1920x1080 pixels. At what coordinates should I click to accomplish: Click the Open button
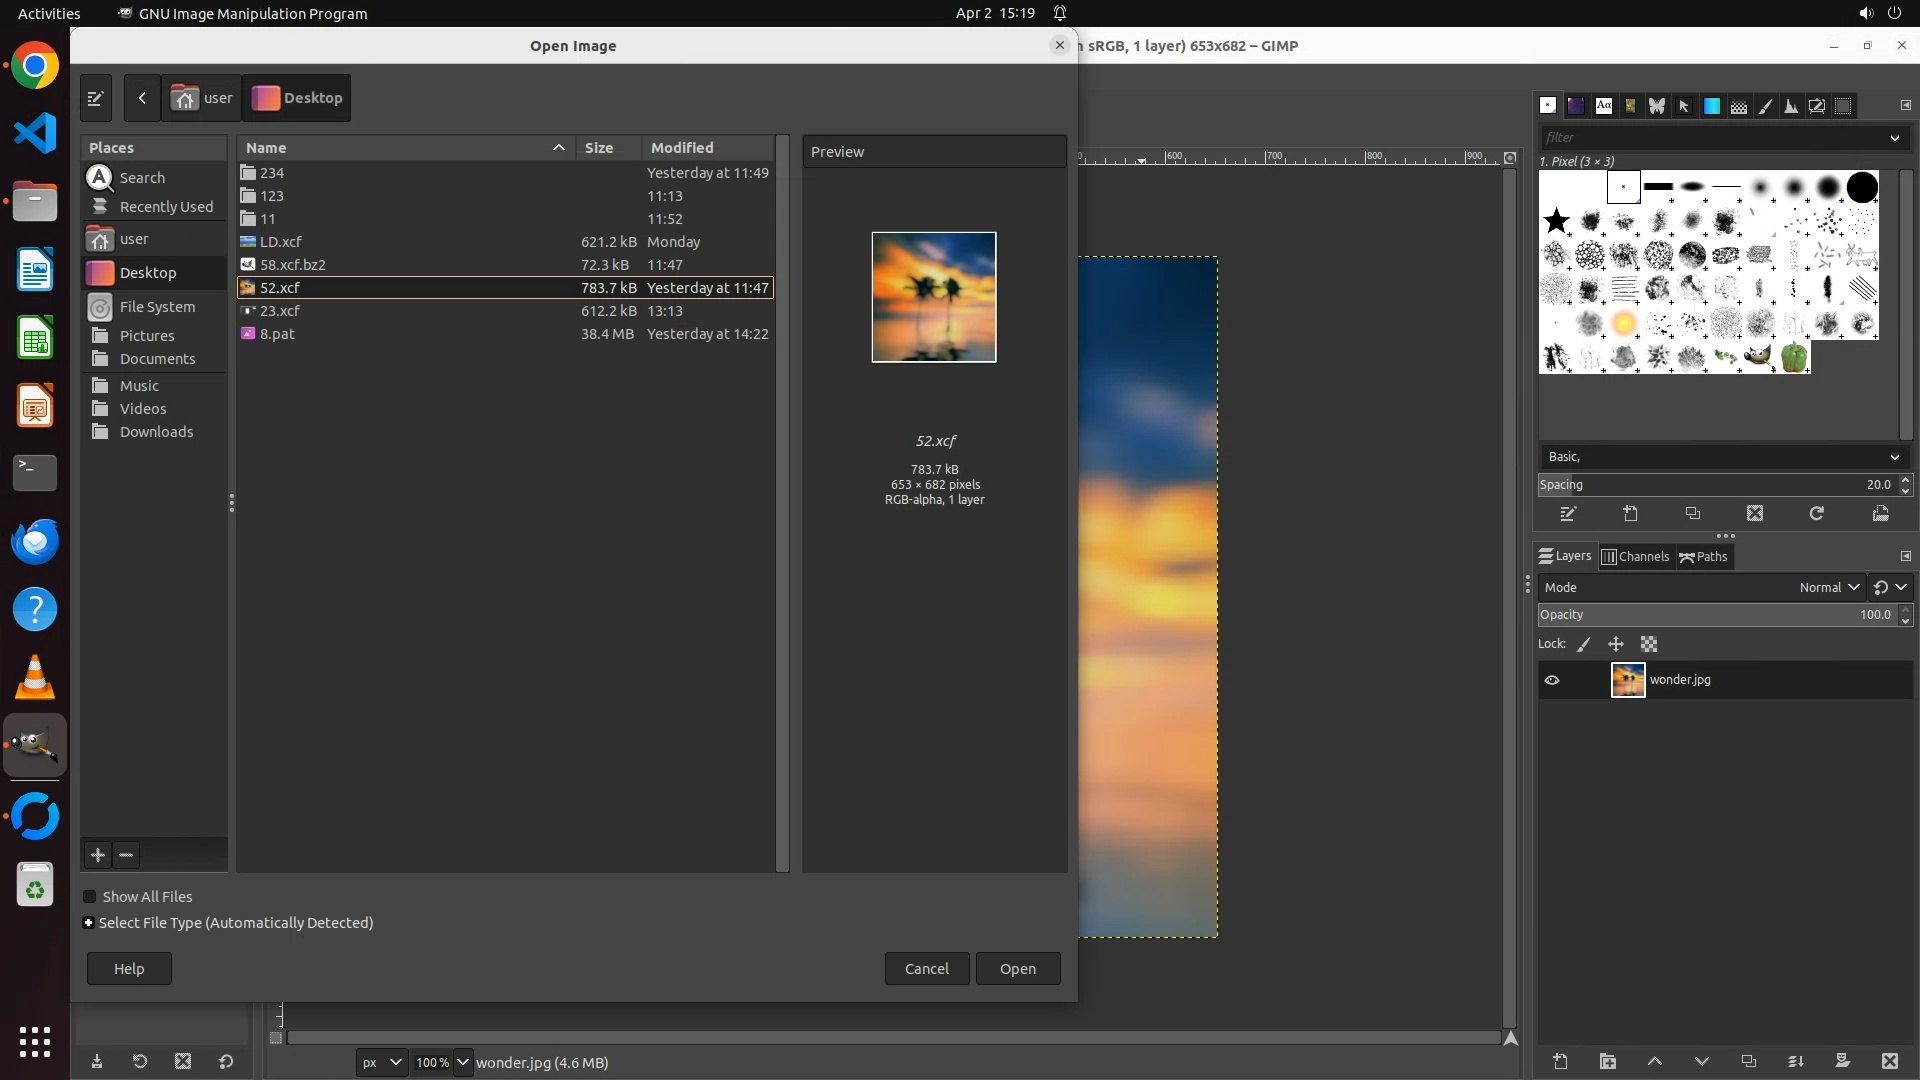1017,969
